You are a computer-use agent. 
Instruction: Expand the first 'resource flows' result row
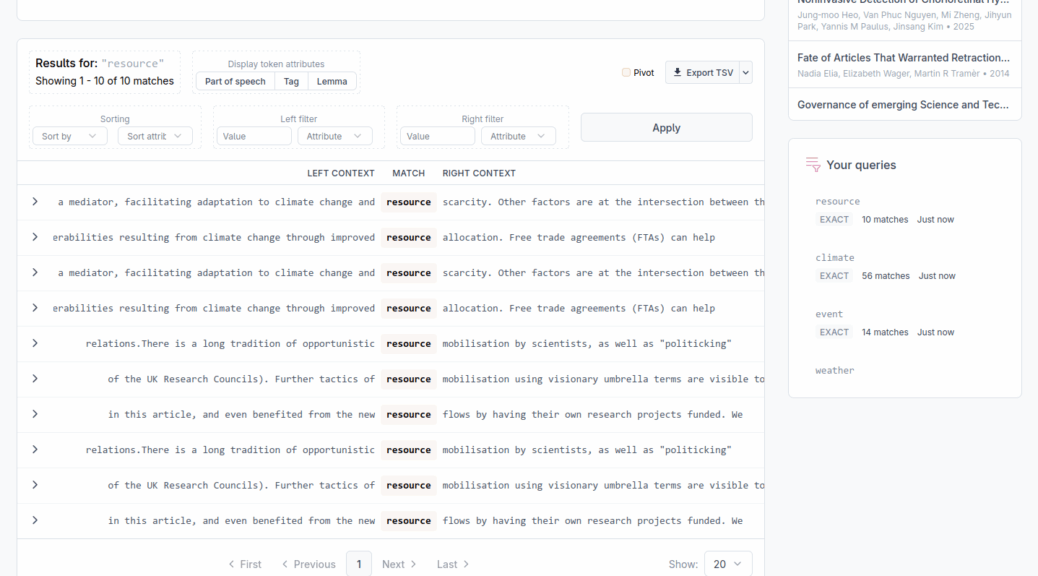[35, 414]
